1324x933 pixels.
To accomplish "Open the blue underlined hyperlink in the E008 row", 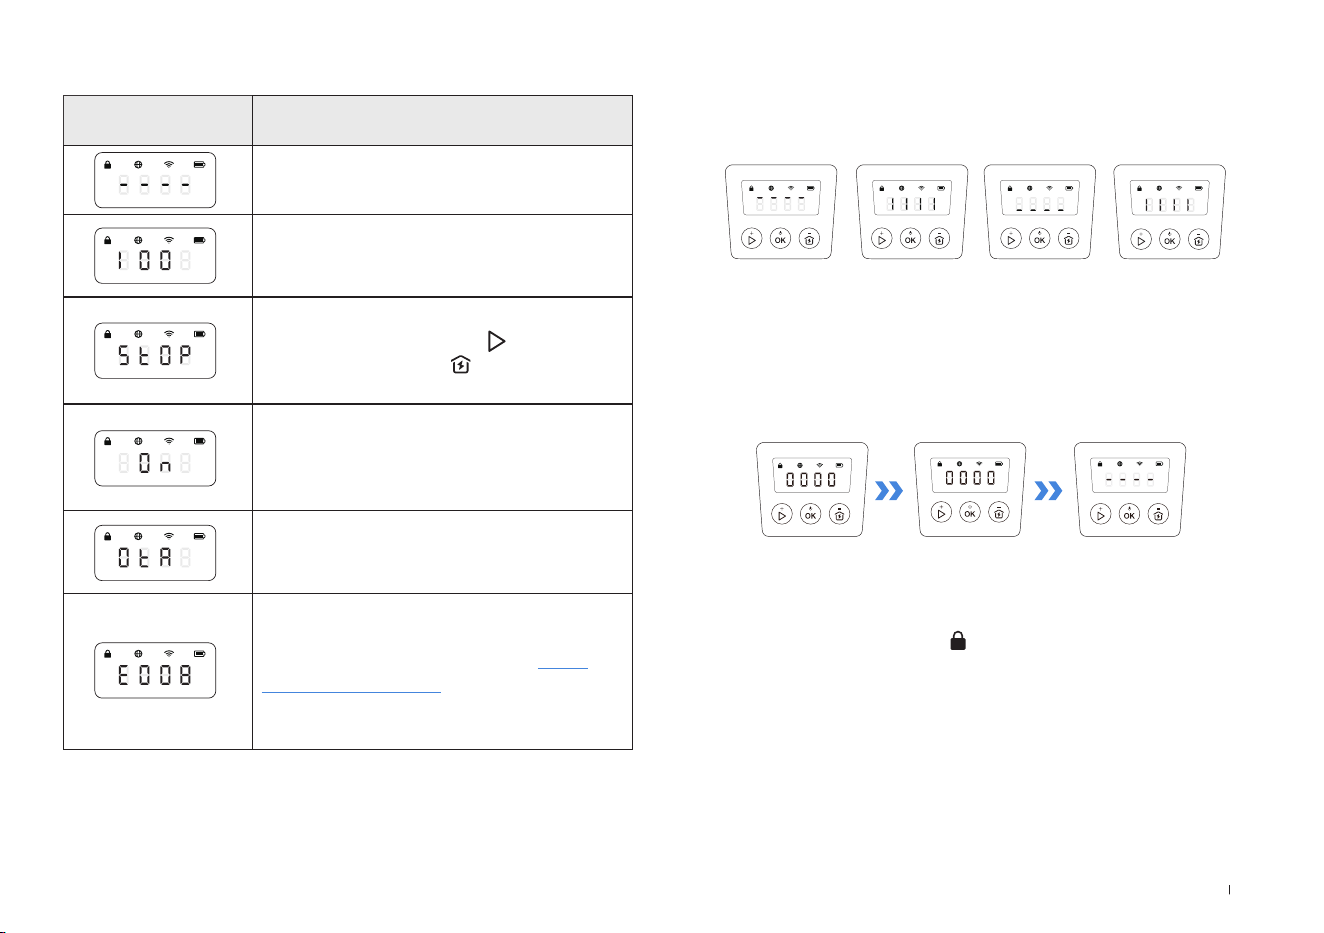I will click(424, 678).
